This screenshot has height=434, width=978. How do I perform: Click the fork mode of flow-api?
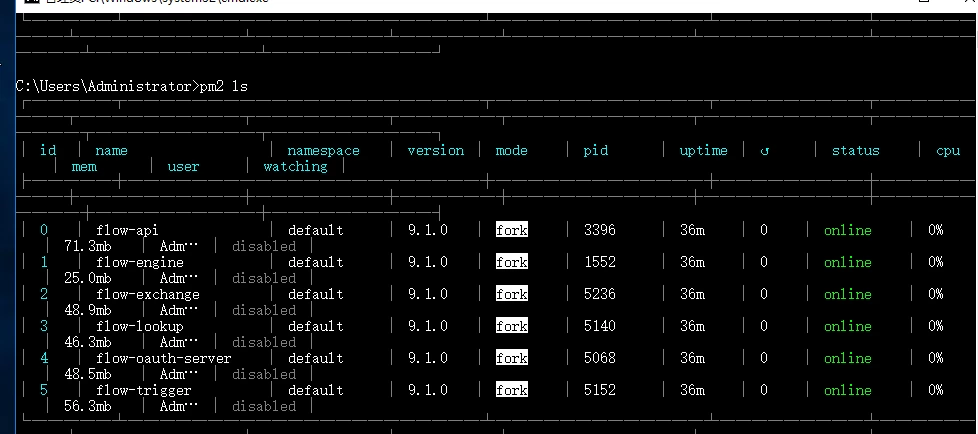tap(511, 230)
